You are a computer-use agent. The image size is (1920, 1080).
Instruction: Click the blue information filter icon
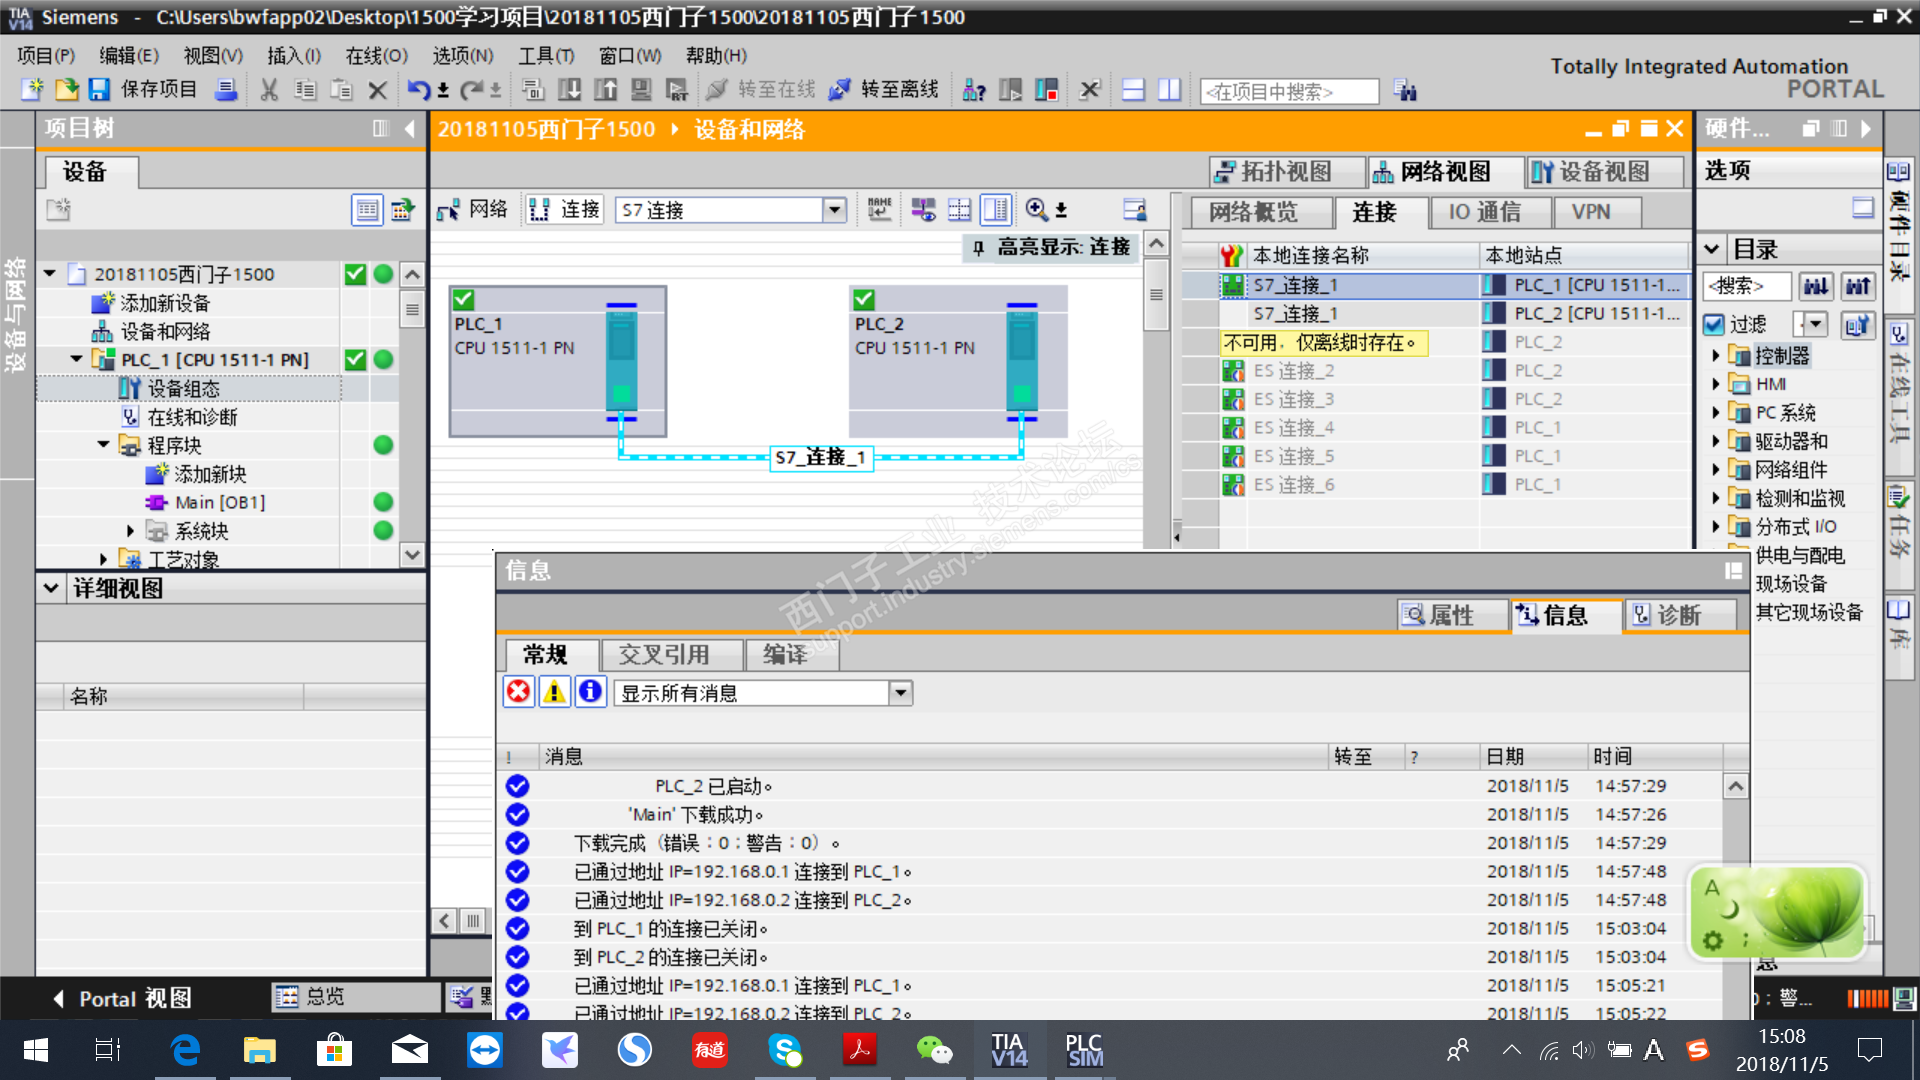coord(590,692)
